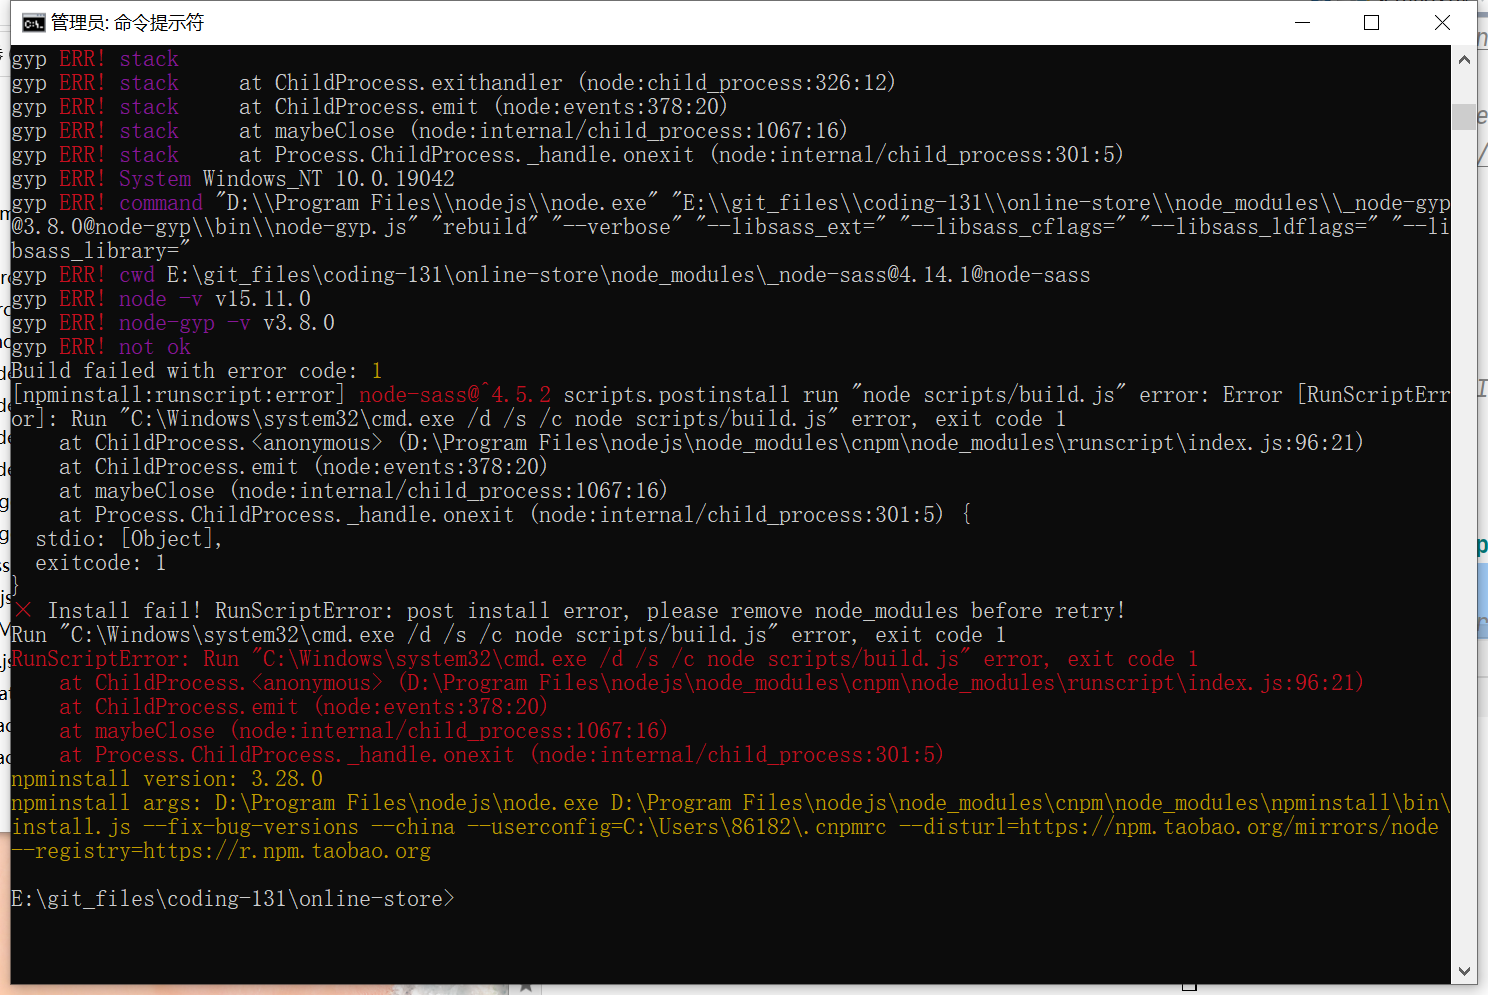The image size is (1488, 995).
Task: Click the red 'RunScriptError: Run' line
Action: click(604, 659)
